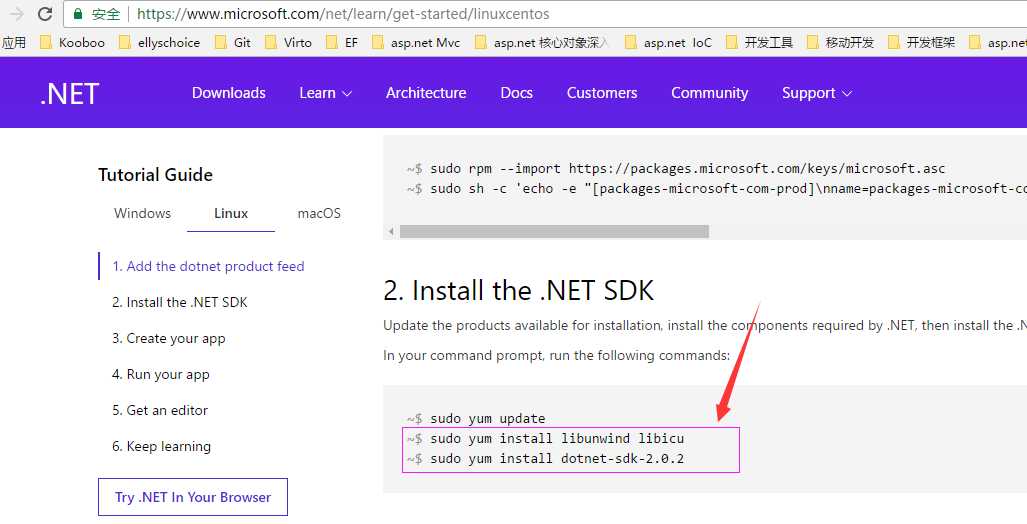This screenshot has width=1027, height=524.
Task: Open the Docs page
Action: click(516, 93)
